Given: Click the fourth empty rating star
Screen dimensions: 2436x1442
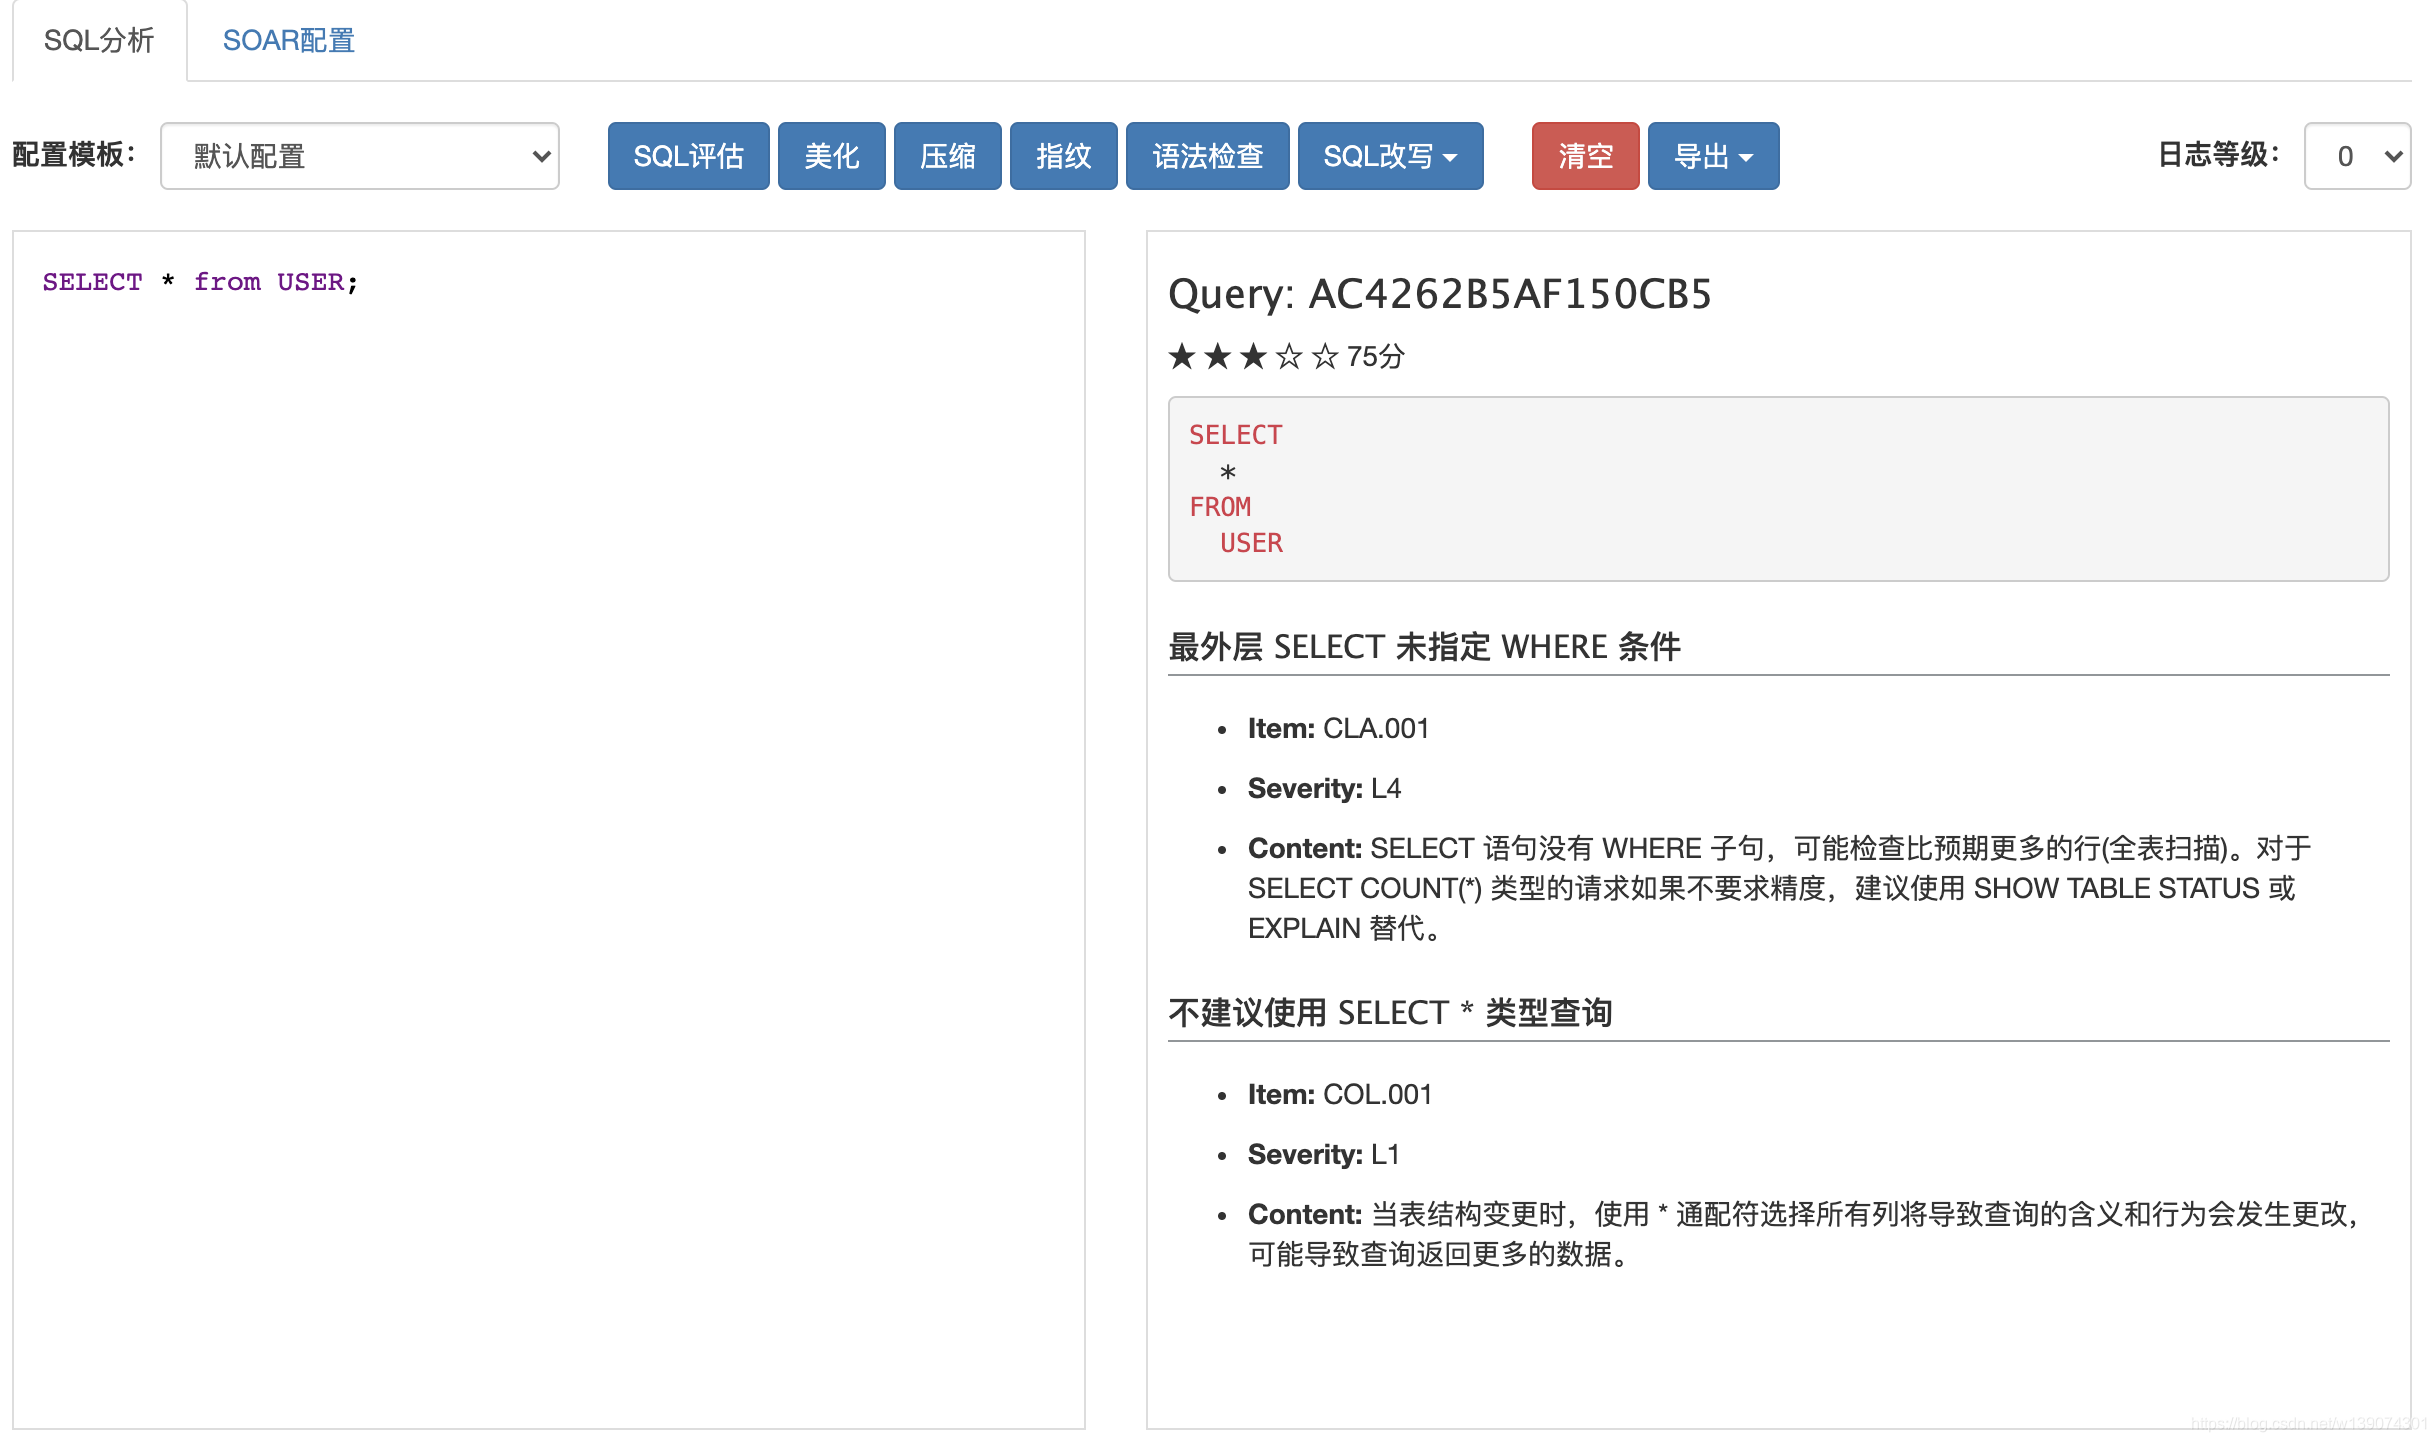Looking at the screenshot, I should pyautogui.click(x=1289, y=356).
